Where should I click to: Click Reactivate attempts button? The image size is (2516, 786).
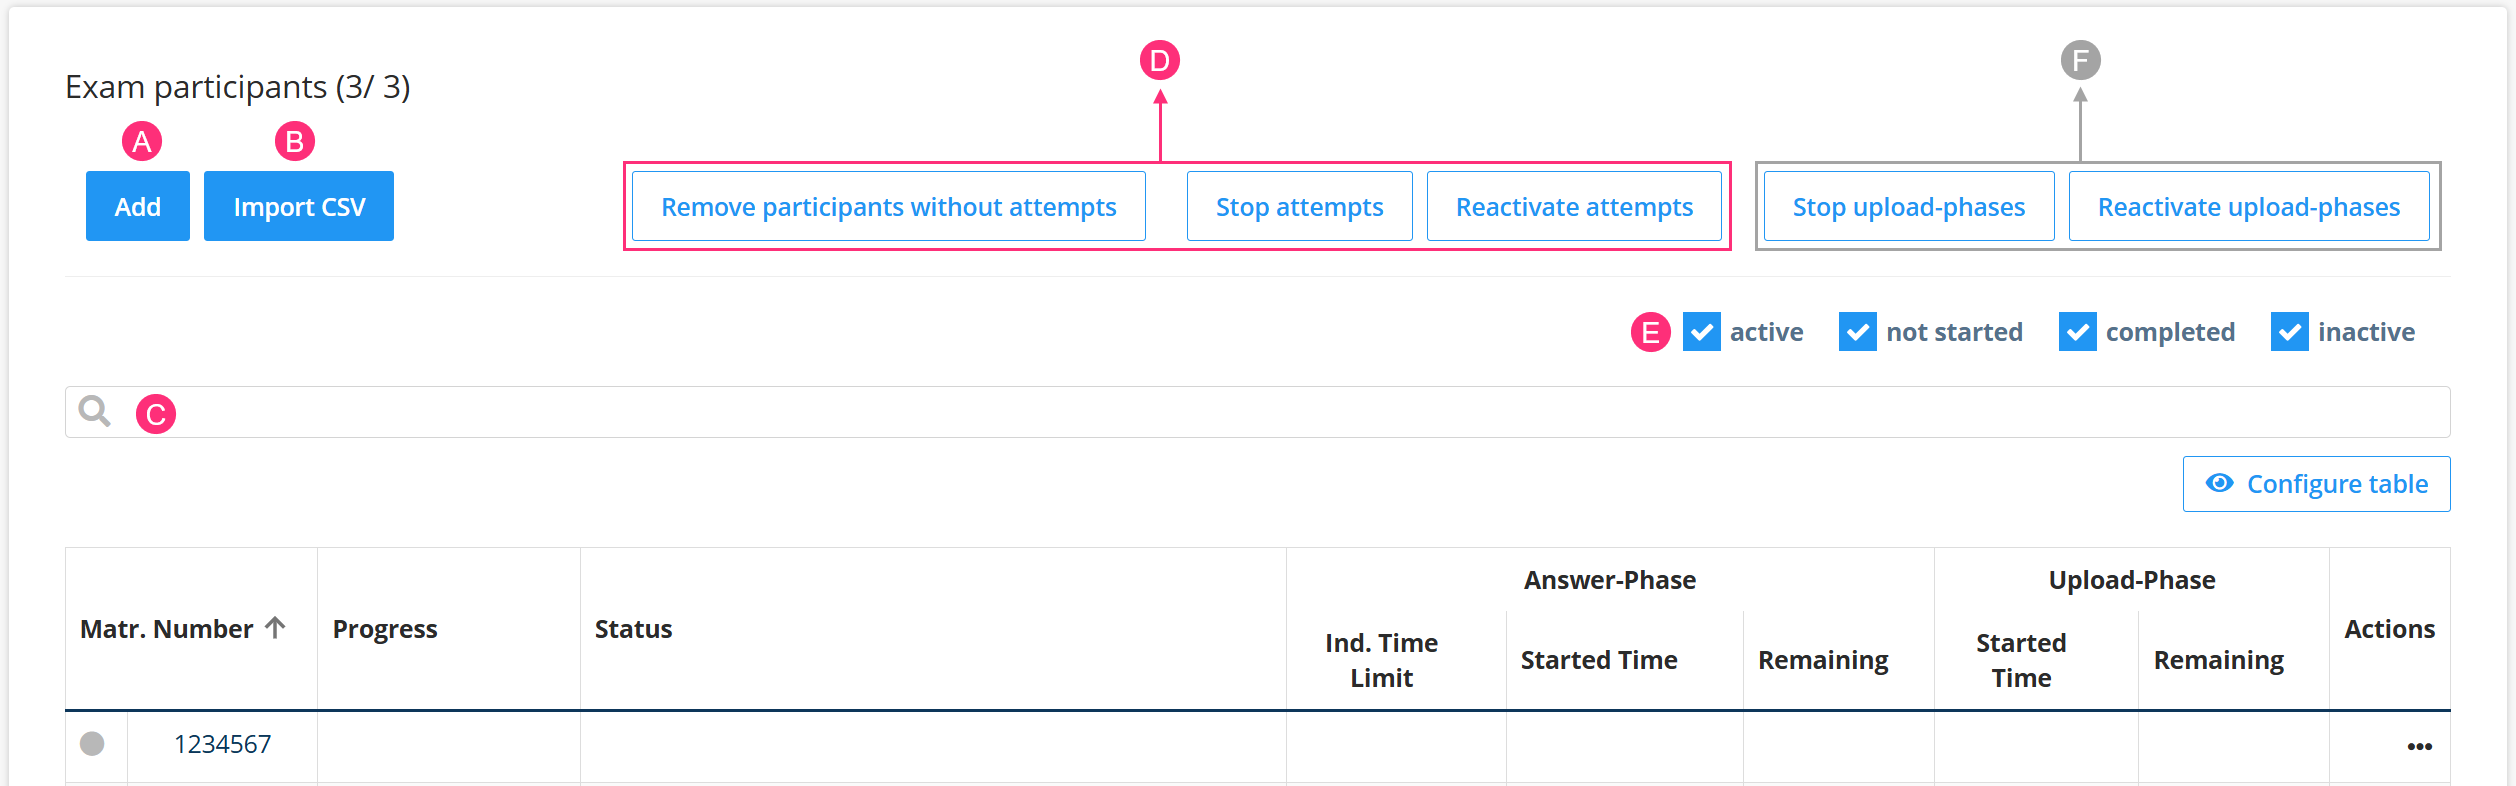(x=1574, y=207)
